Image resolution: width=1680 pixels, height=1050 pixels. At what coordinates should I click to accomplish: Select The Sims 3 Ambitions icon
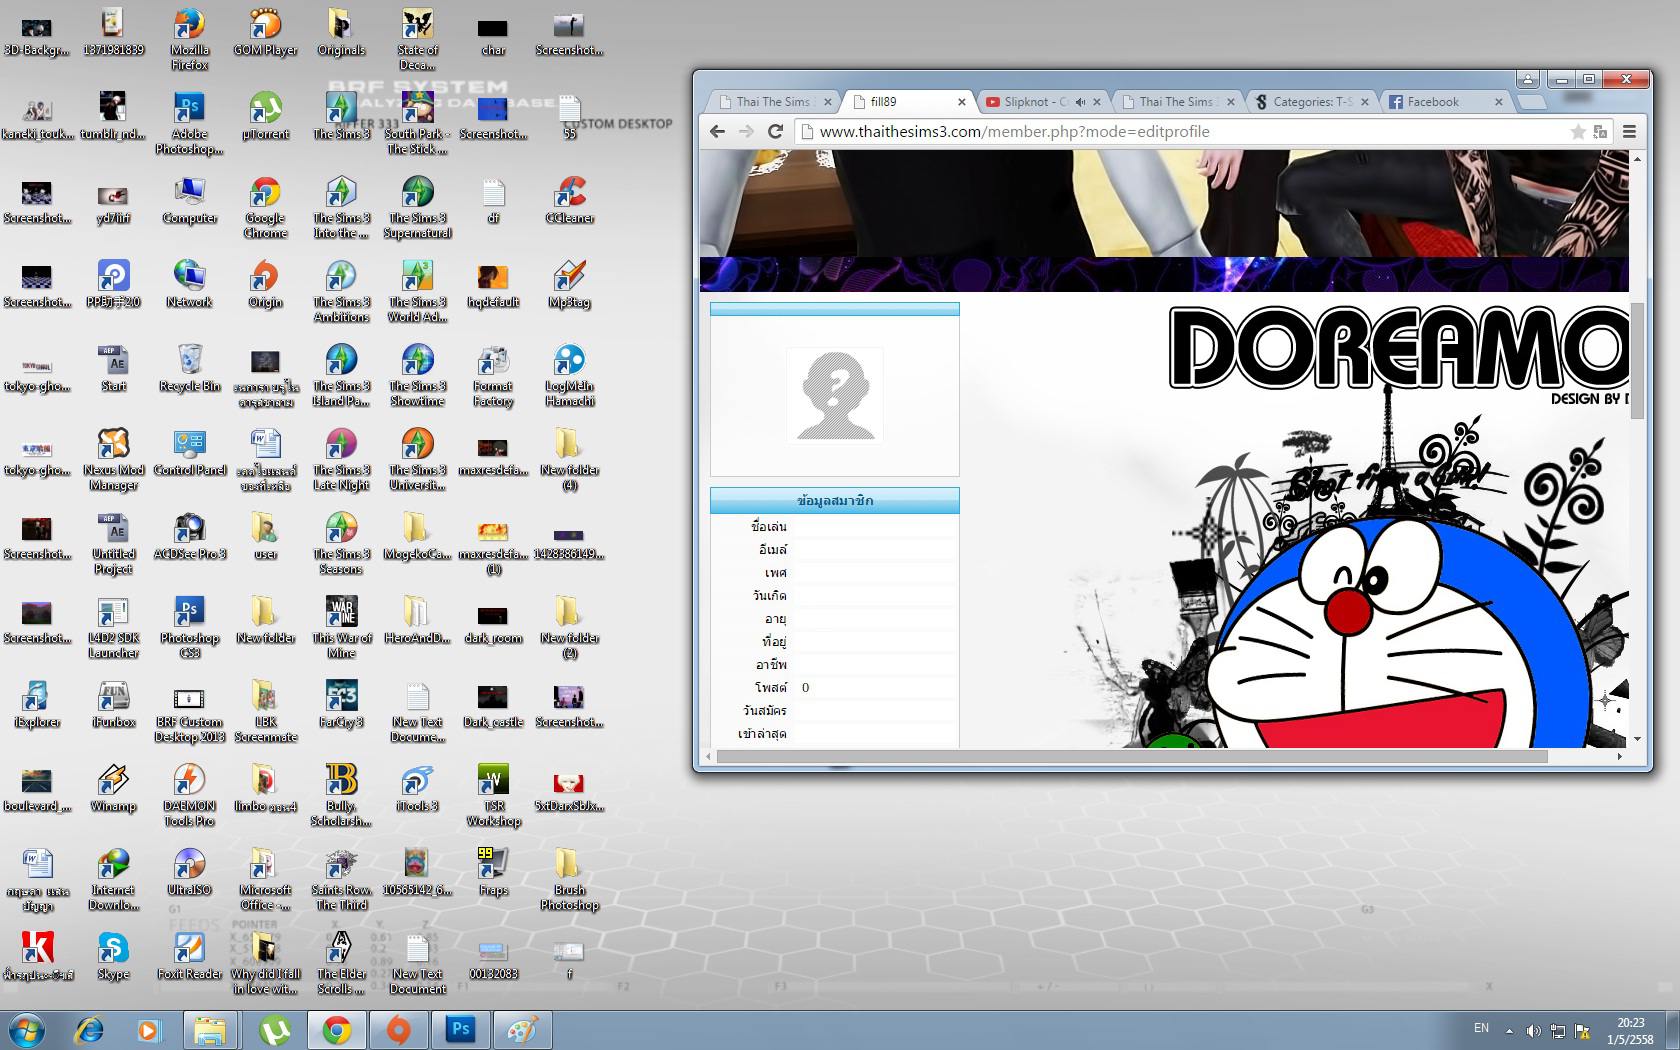[341, 292]
